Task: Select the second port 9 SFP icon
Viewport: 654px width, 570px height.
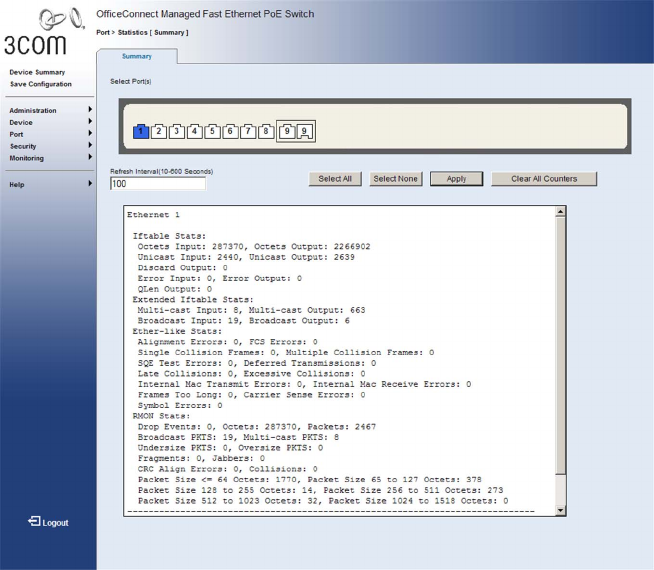Action: (305, 132)
